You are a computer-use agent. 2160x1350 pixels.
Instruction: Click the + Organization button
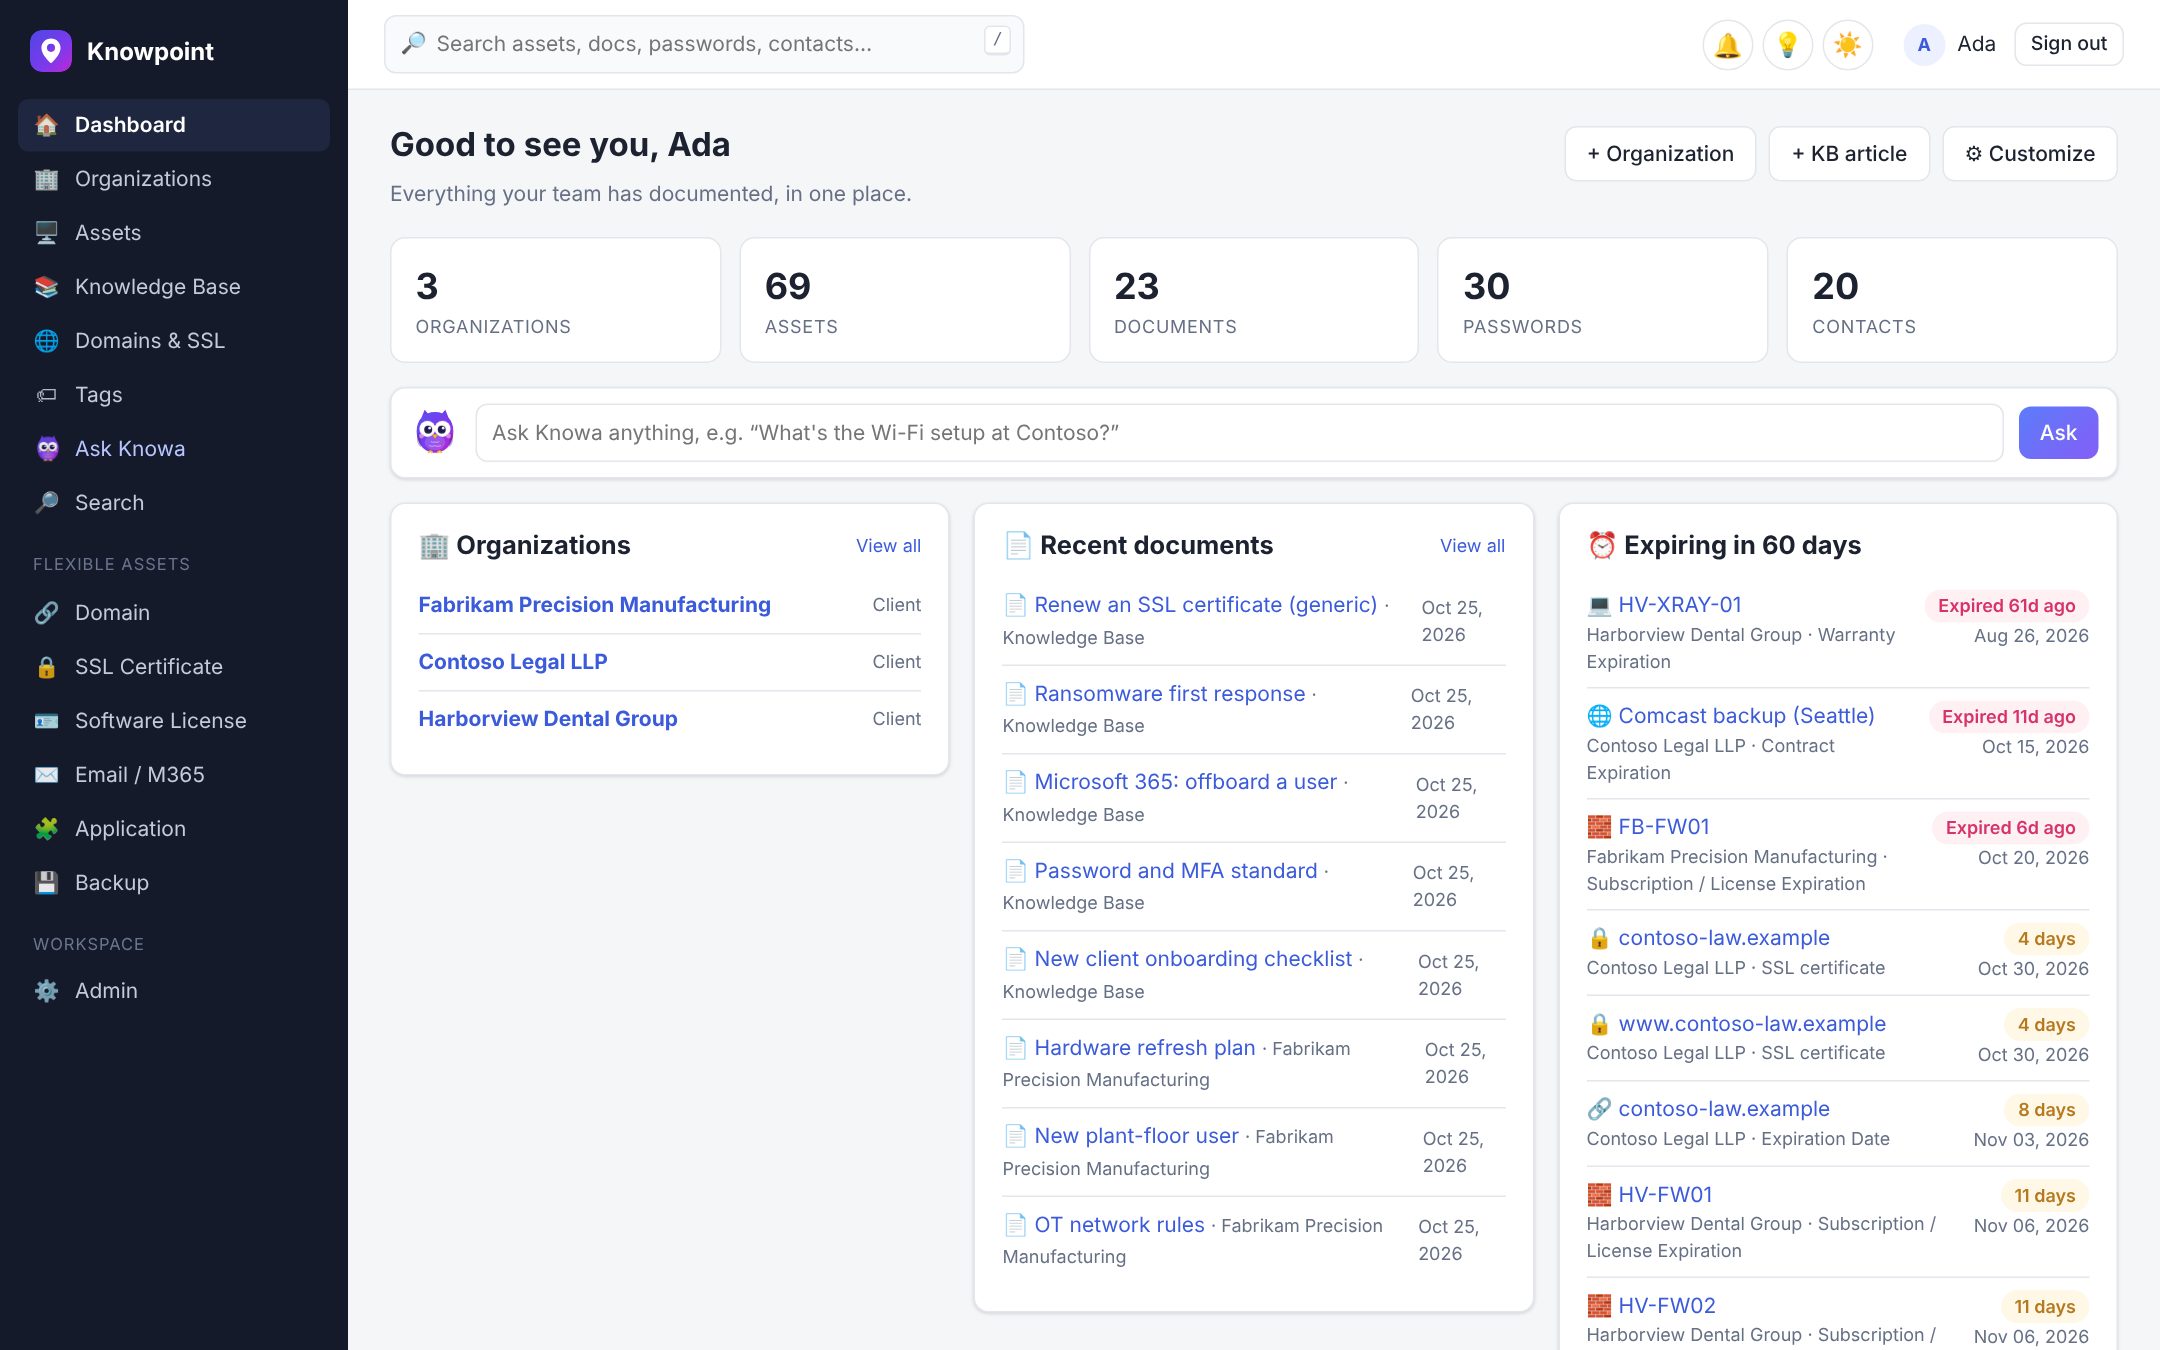click(1660, 154)
